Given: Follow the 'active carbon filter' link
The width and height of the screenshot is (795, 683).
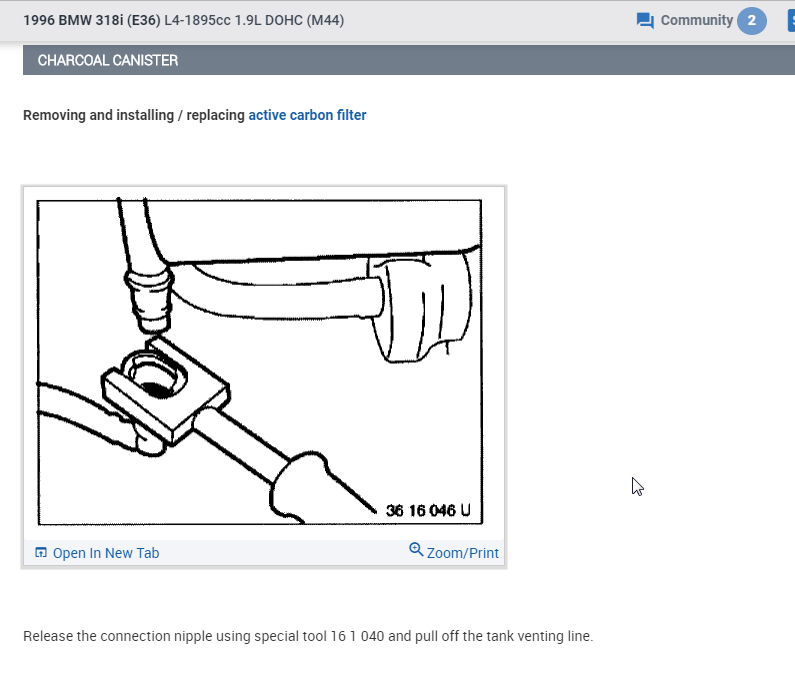Looking at the screenshot, I should point(307,115).
